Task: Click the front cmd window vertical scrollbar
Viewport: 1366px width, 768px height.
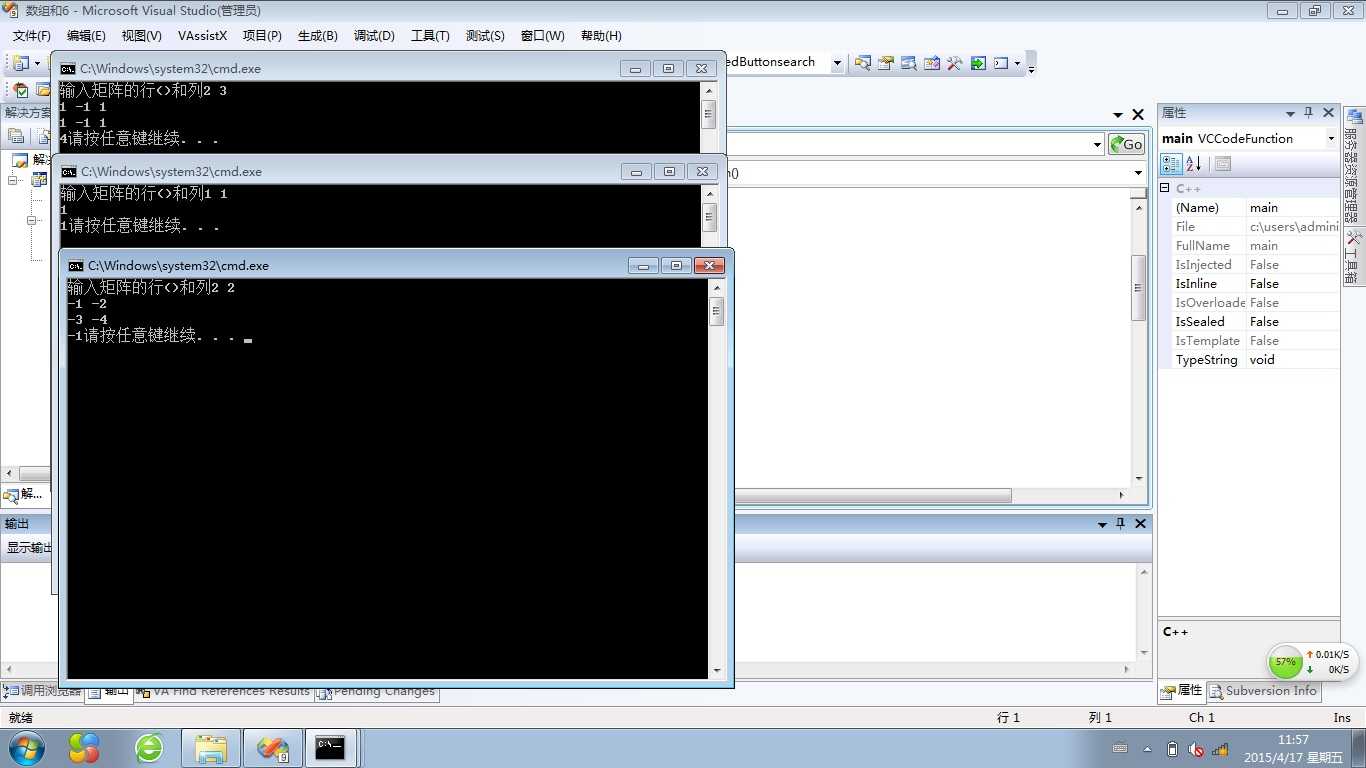Action: 716,478
